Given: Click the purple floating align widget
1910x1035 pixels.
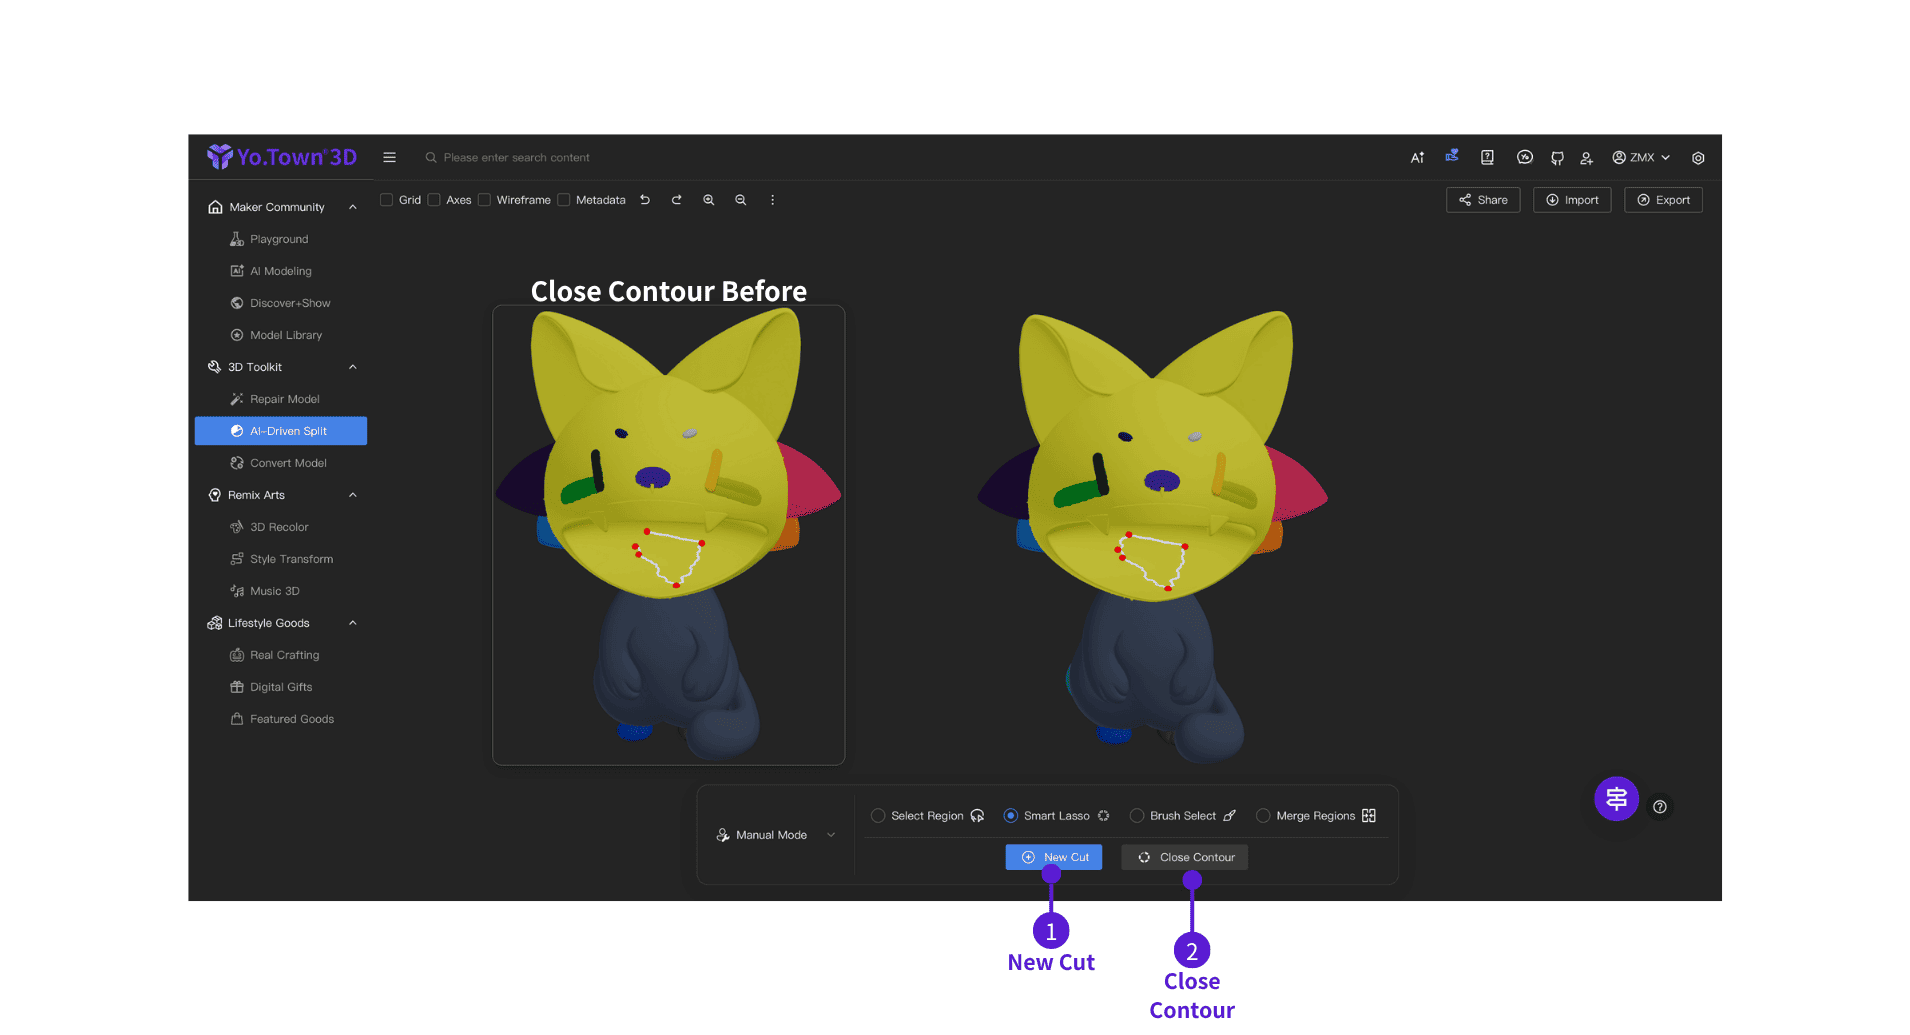Looking at the screenshot, I should click(x=1616, y=798).
